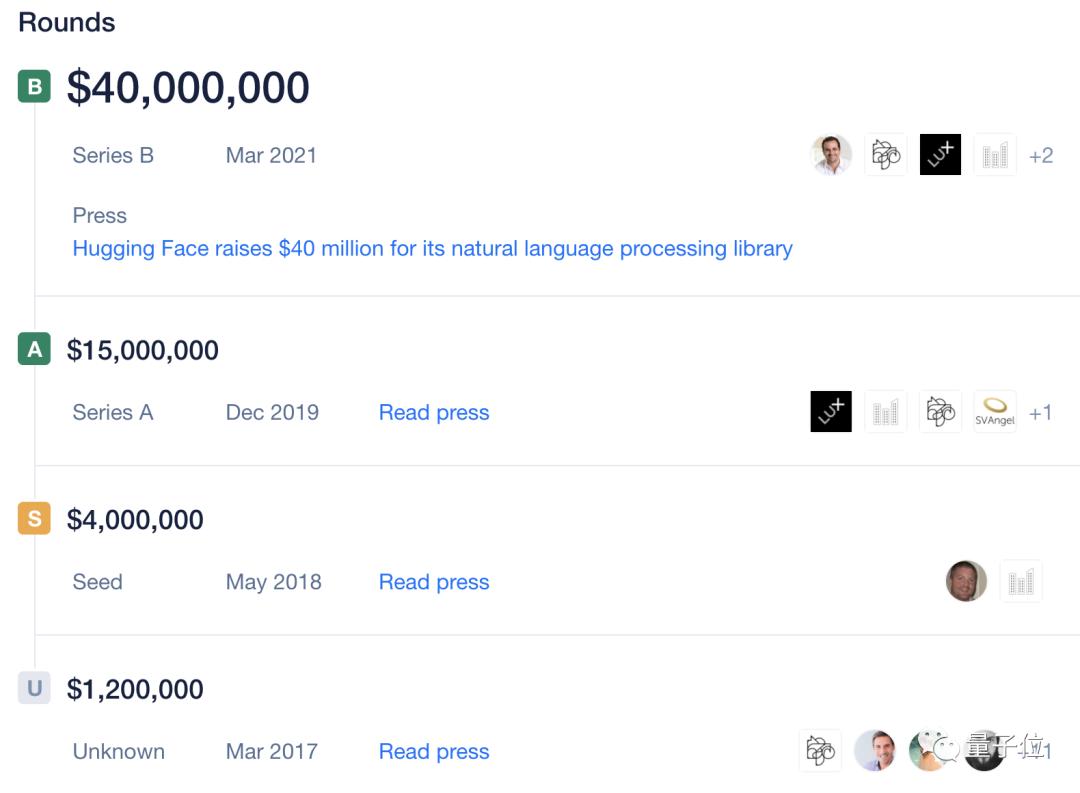Click the orange Seed round badge
Viewport: 1080px width, 793px height.
point(34,519)
